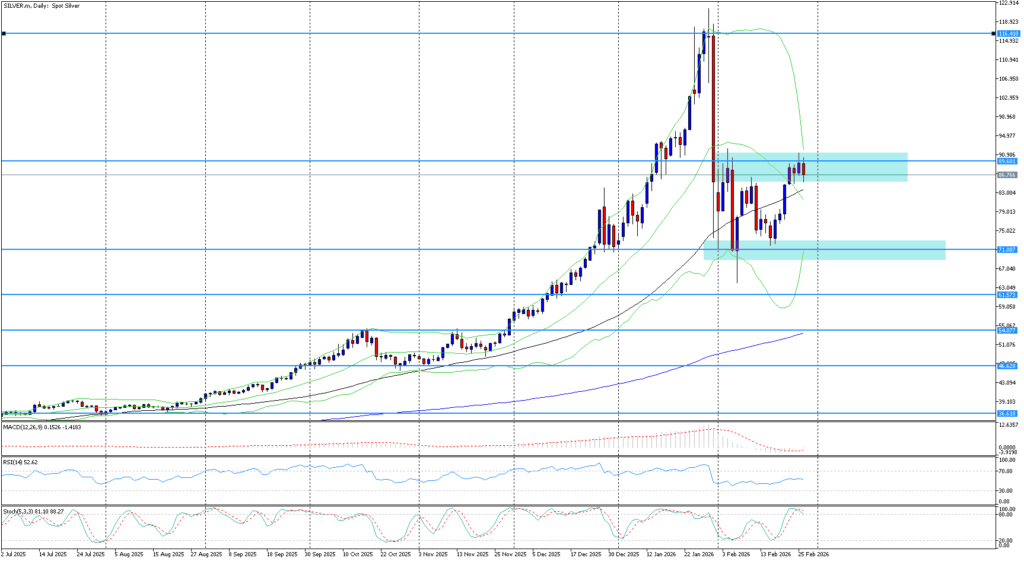Click the 122.914 value on the price scale

coord(1009,5)
